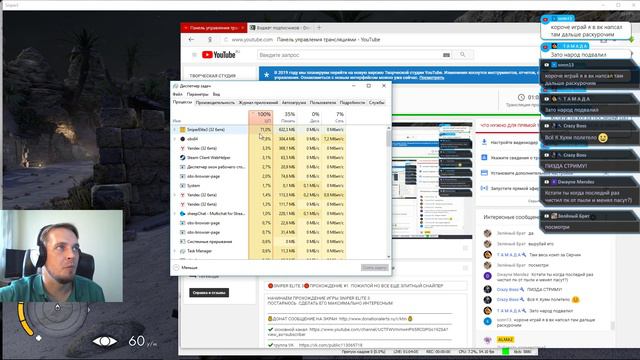Click the YouTube logo in the browser
The image size is (640, 360).
[x=219, y=55]
